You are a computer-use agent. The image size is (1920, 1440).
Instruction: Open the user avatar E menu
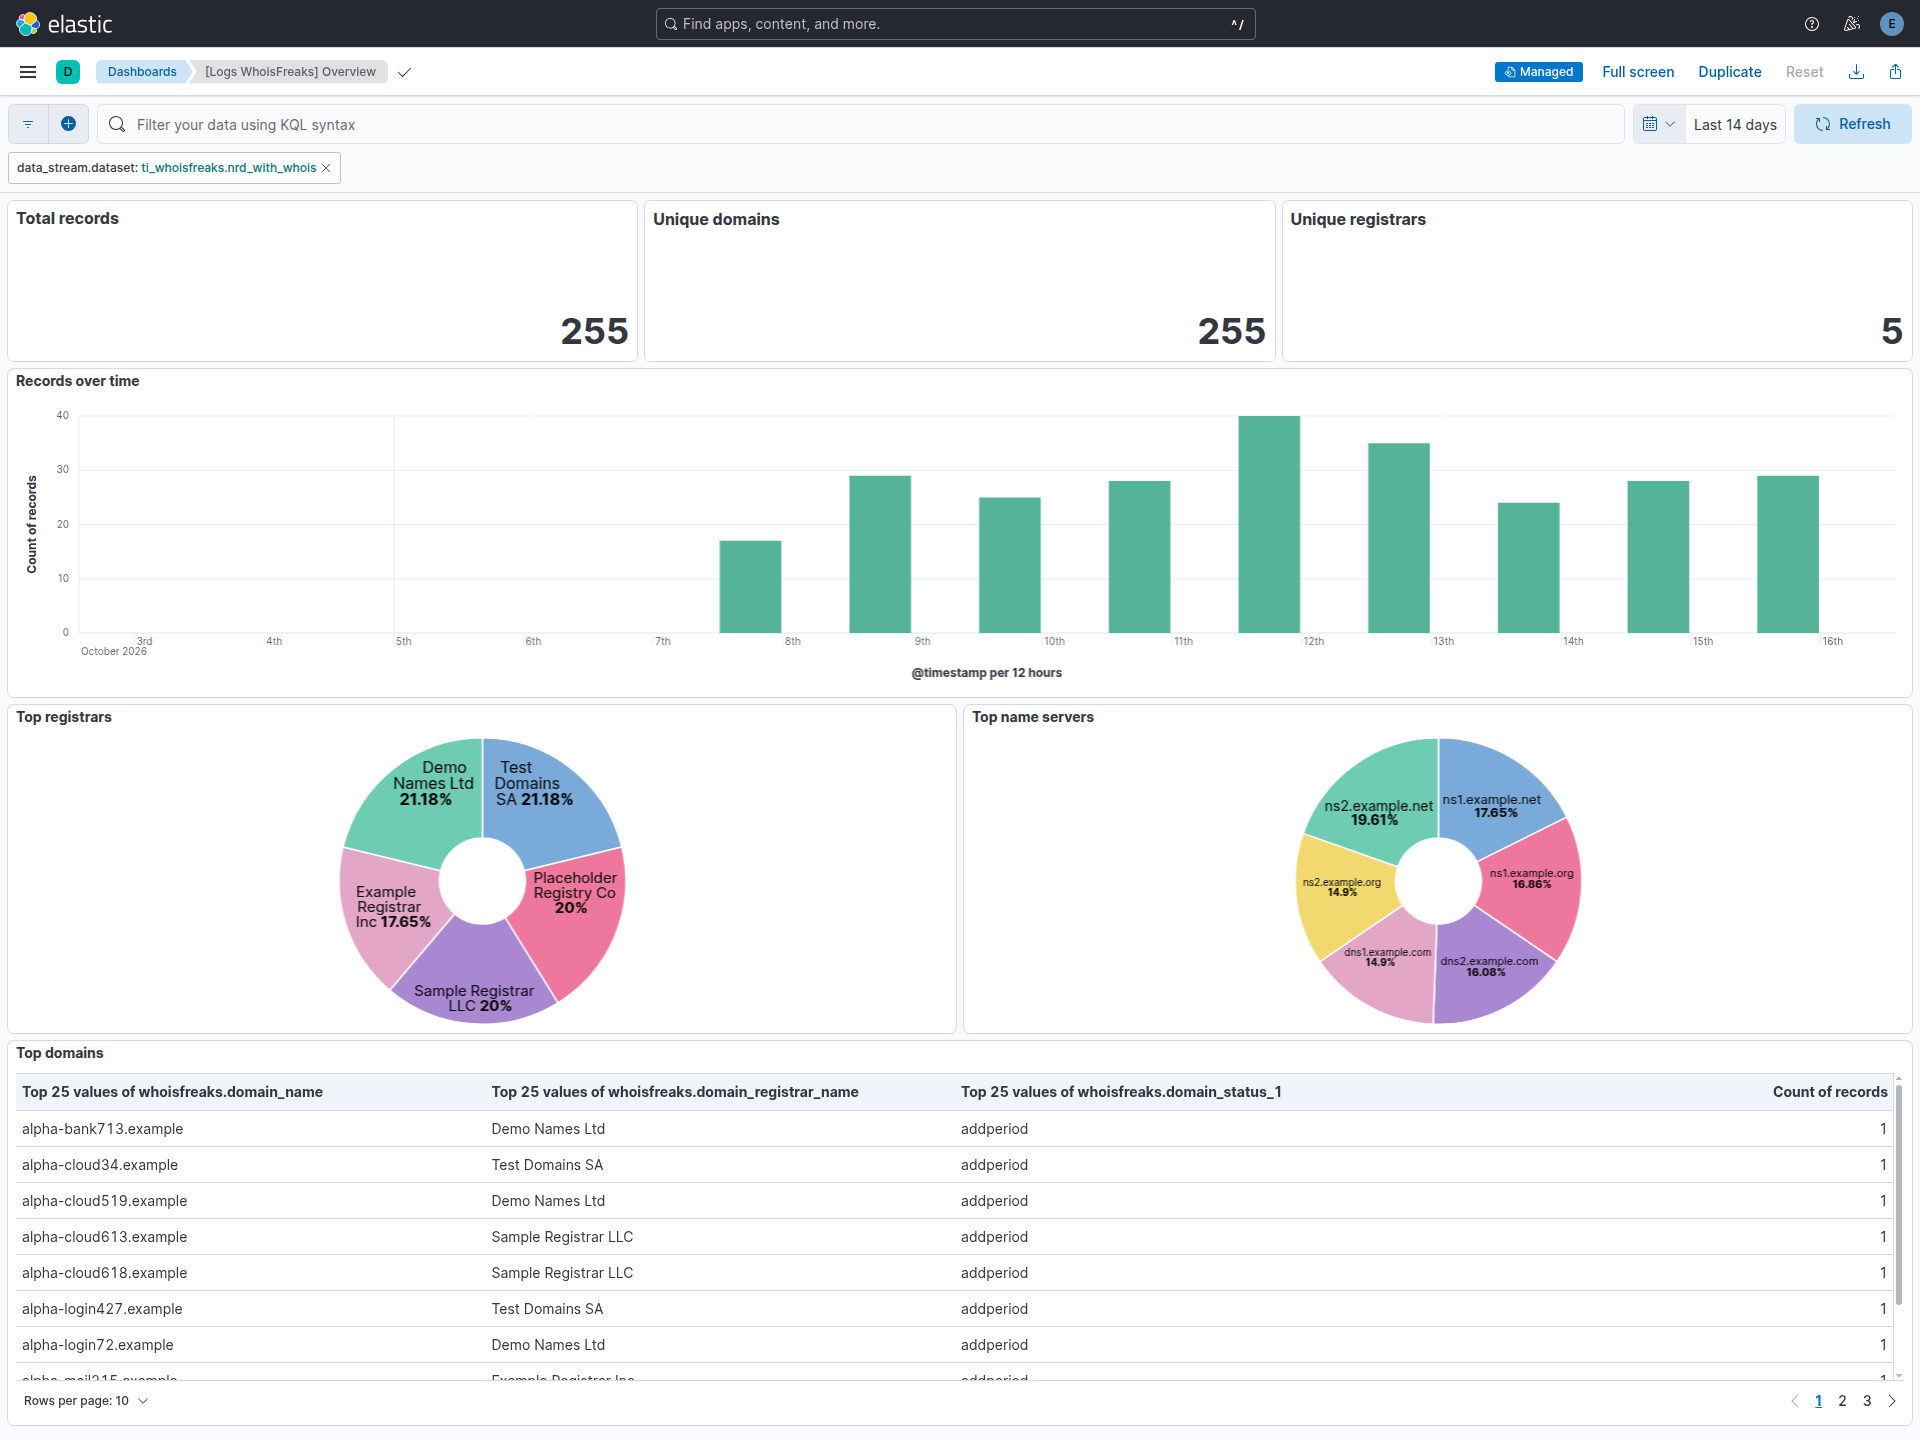click(1891, 24)
